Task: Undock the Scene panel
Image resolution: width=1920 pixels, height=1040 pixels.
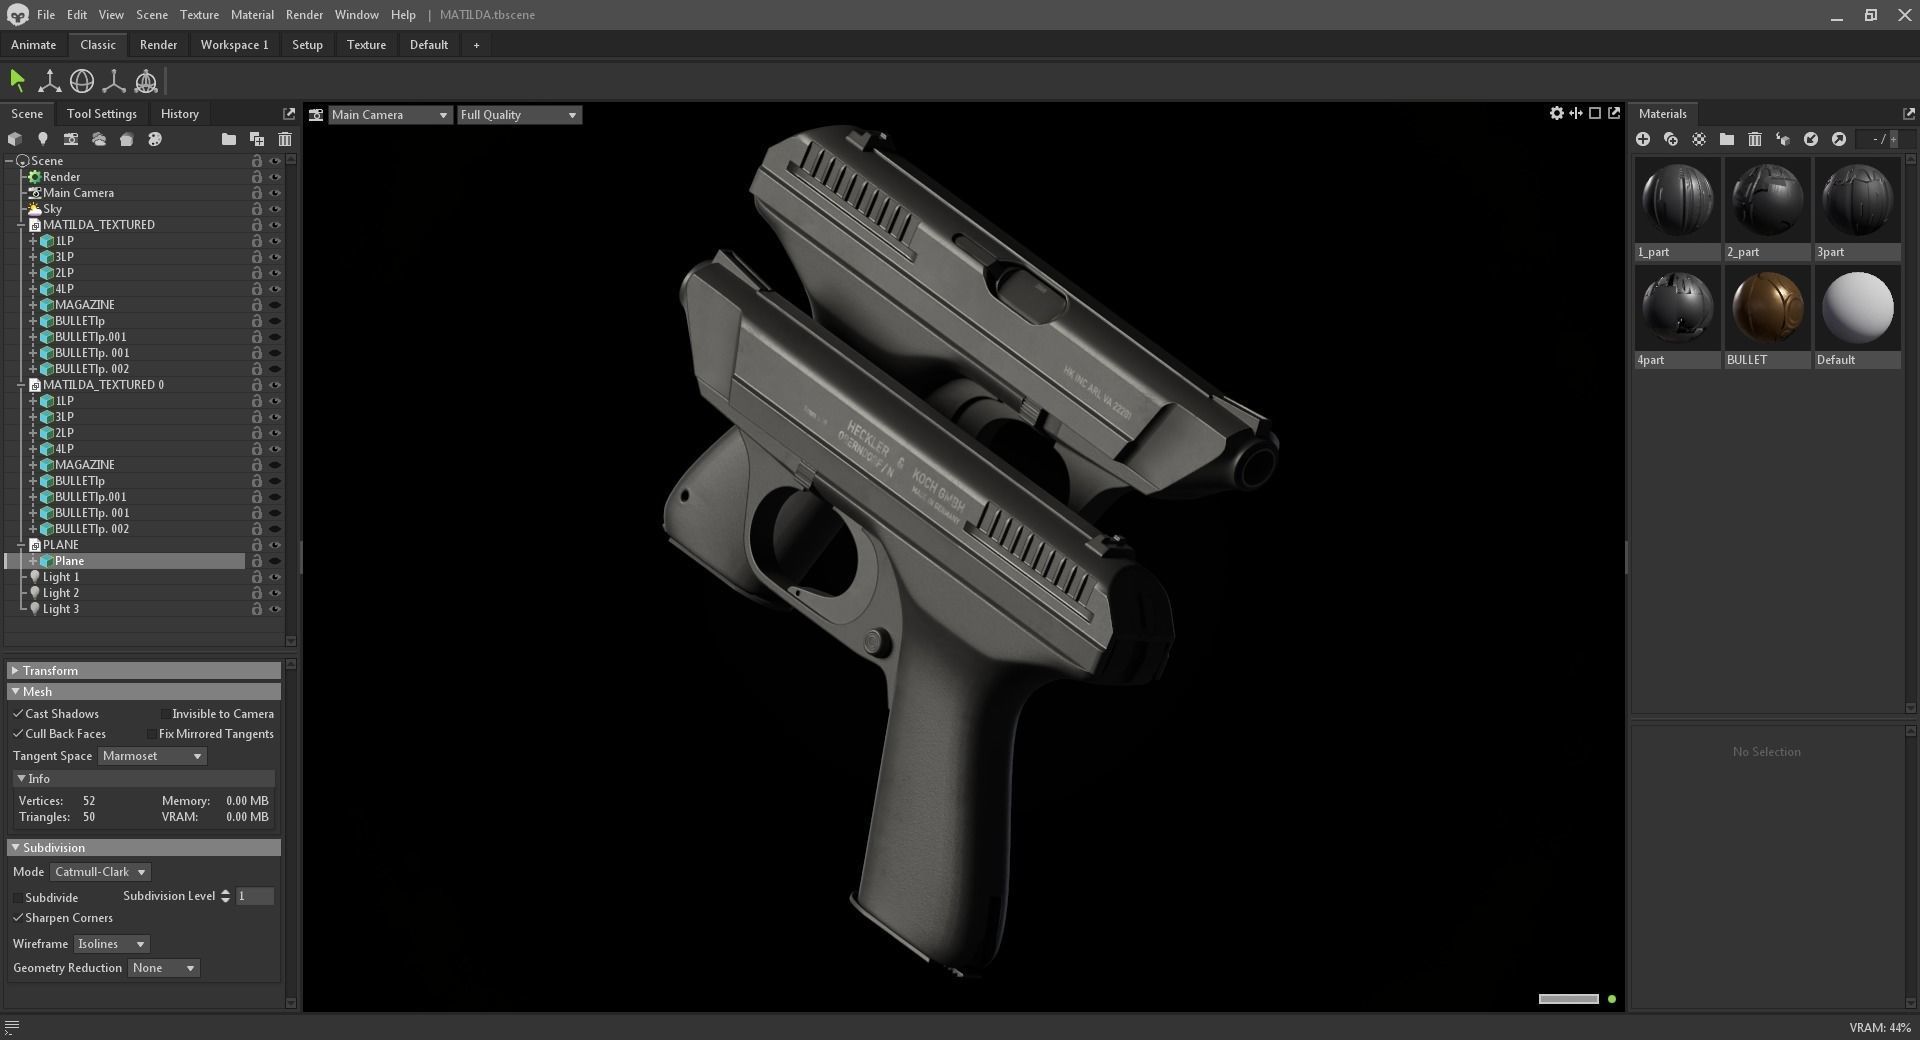Action: pyautogui.click(x=289, y=114)
